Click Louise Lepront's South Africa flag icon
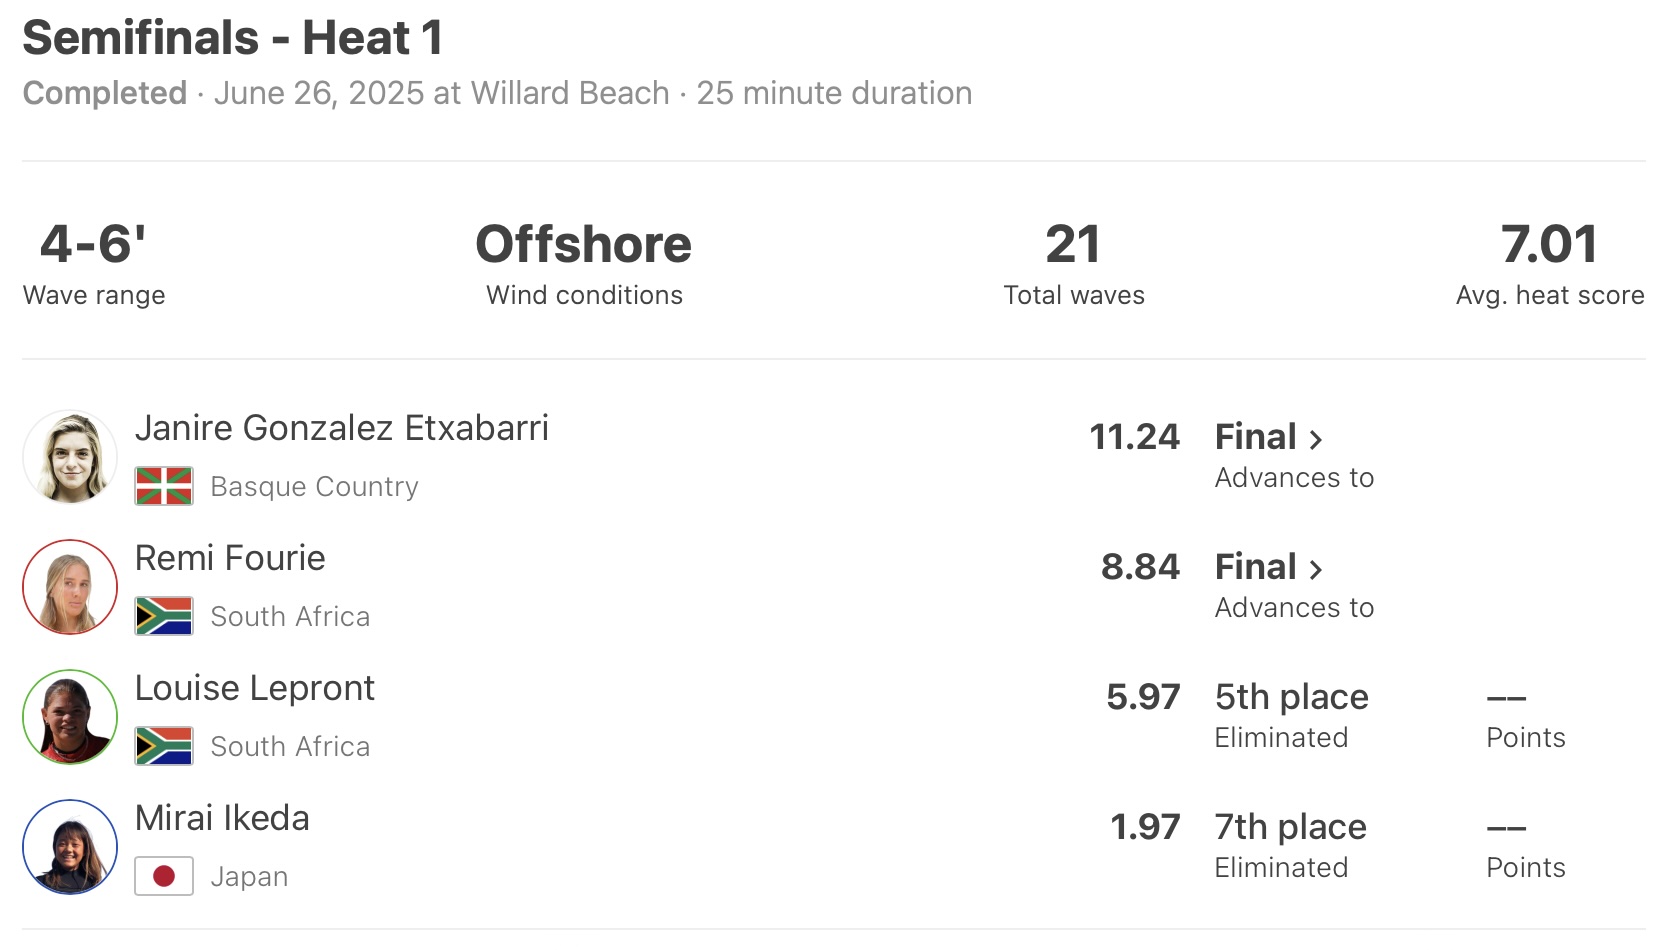 [x=164, y=747]
